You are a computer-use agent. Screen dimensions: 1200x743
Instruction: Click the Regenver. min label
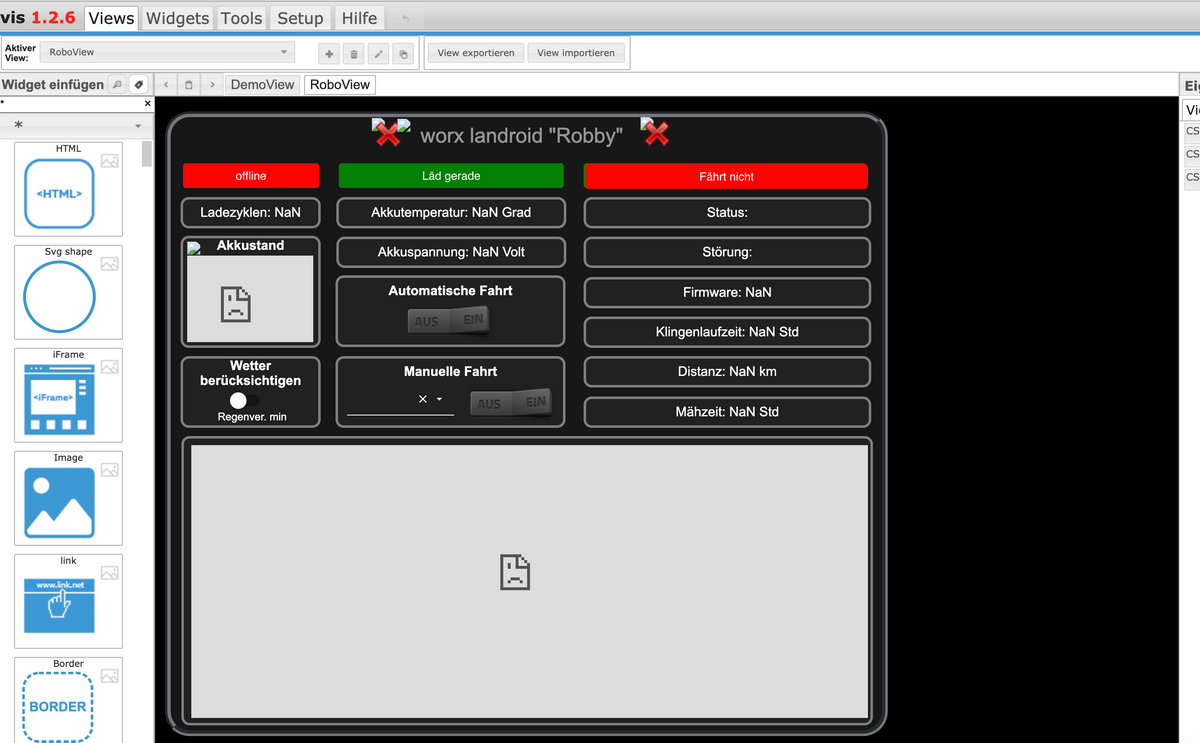tap(252, 417)
